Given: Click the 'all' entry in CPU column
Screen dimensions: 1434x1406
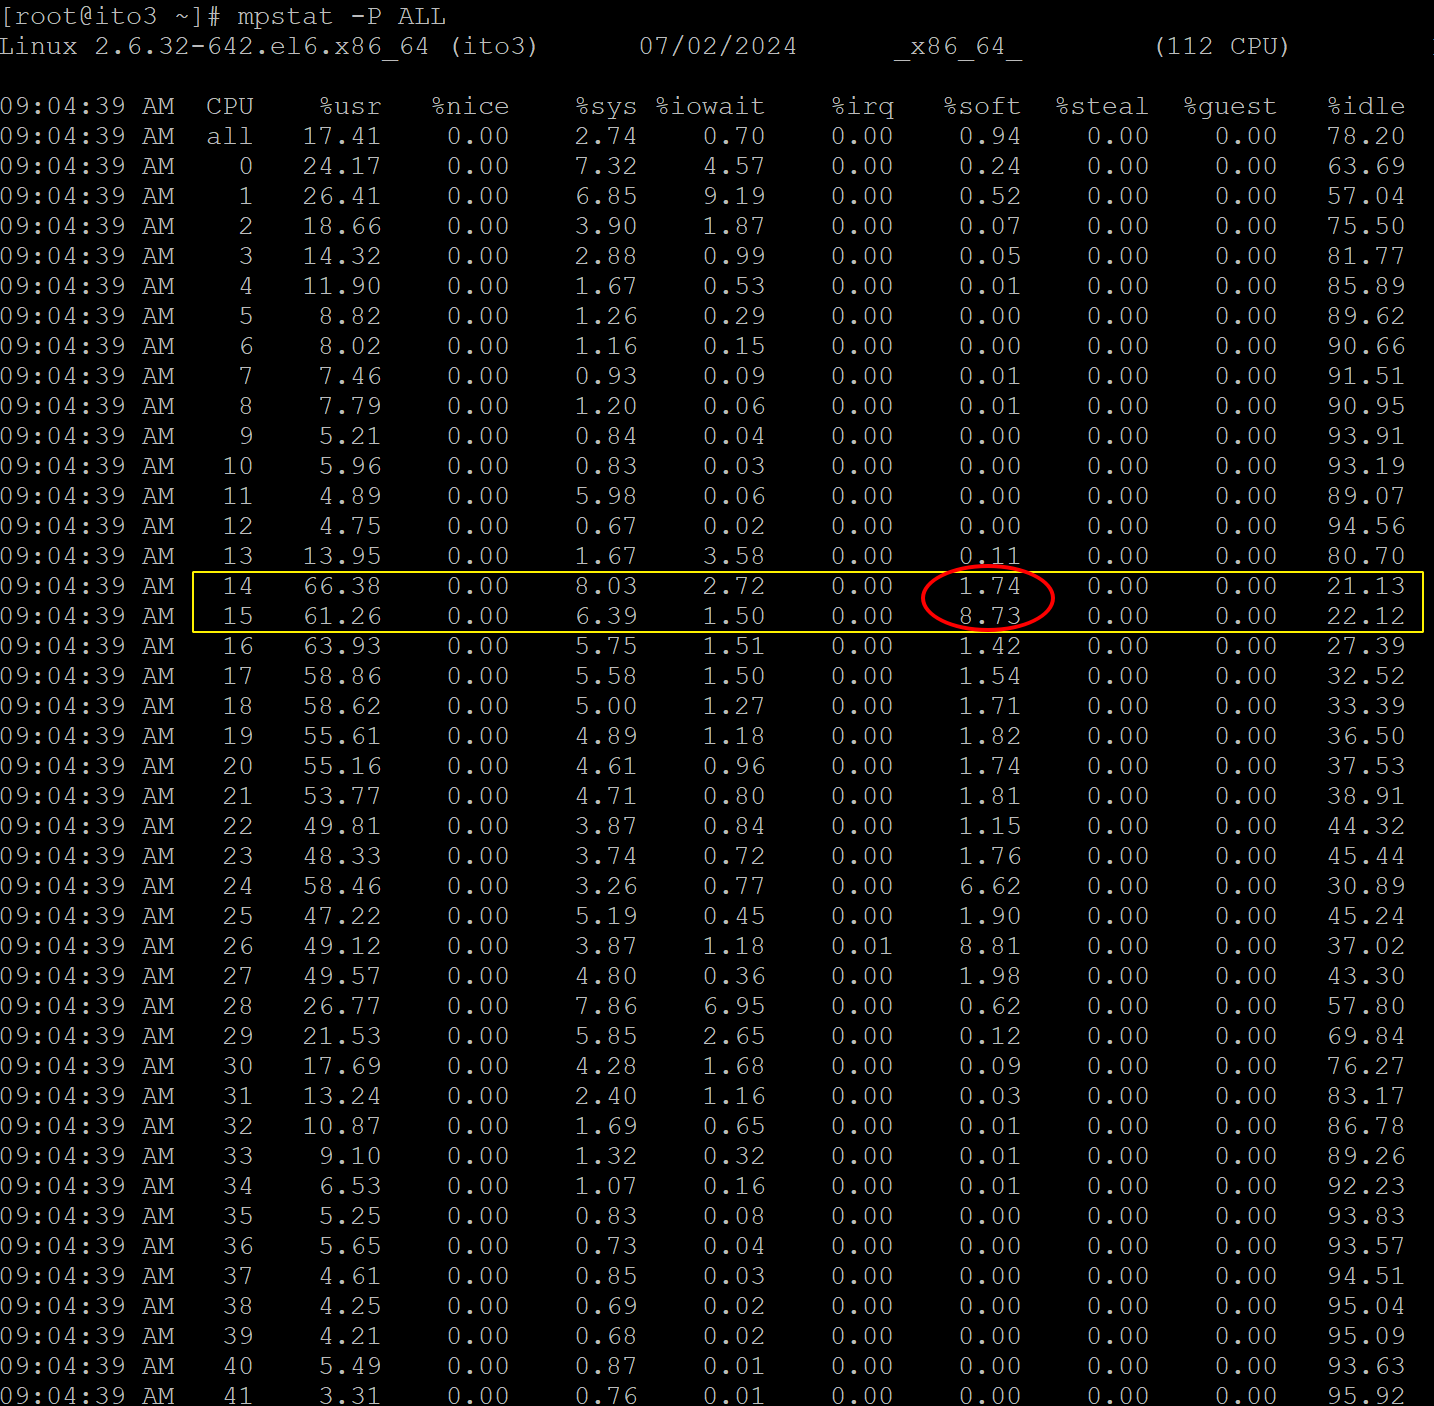Looking at the screenshot, I should 230,136.
